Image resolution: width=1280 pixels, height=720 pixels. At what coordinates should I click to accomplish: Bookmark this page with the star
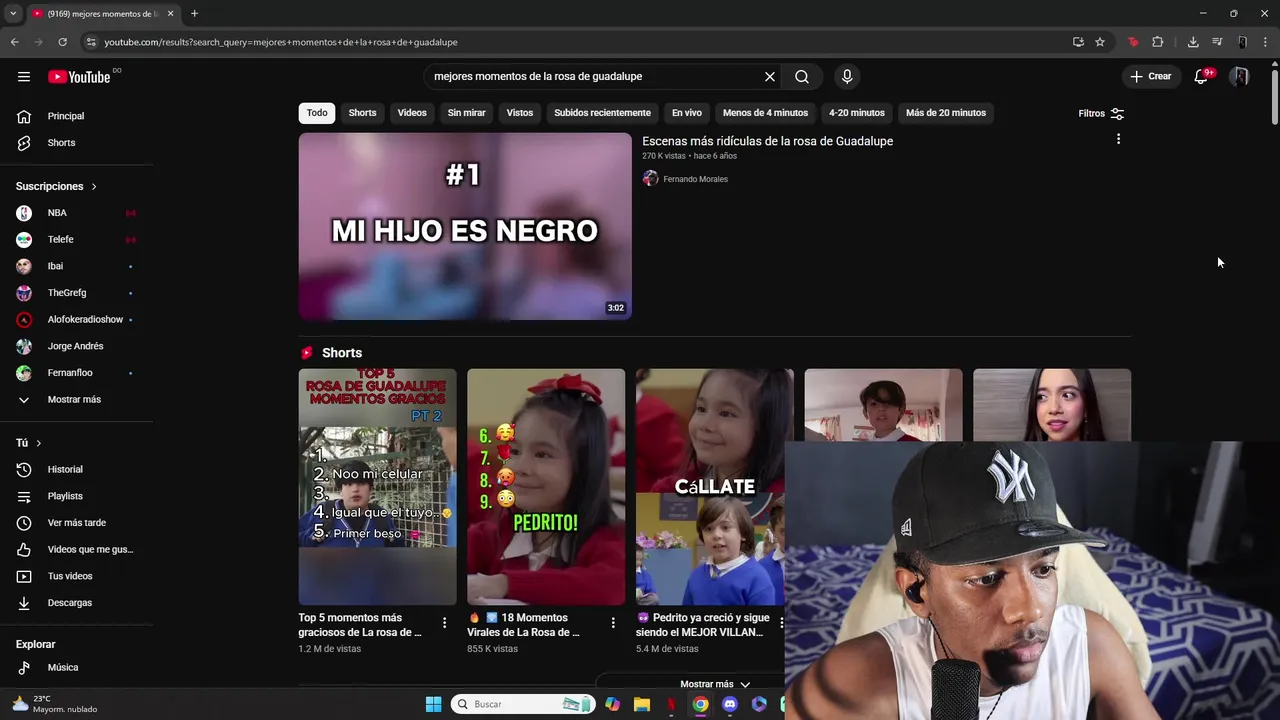pos(1100,42)
